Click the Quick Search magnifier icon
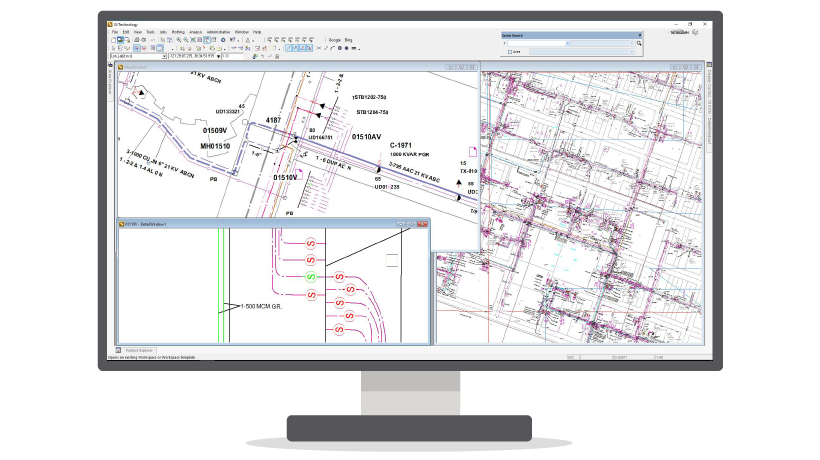This screenshot has height=460, width=820. [638, 44]
